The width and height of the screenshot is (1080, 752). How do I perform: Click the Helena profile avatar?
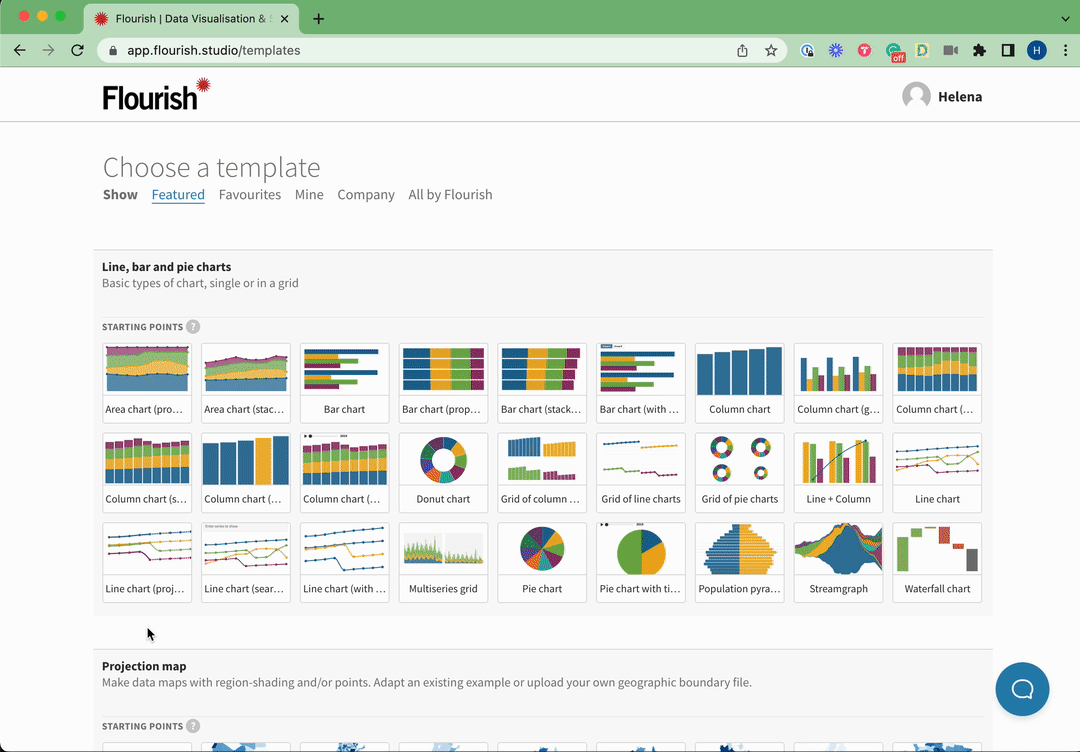point(917,95)
